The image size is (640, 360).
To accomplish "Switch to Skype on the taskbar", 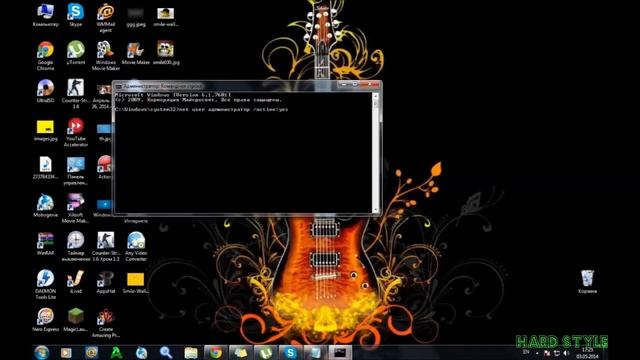I will coord(290,353).
